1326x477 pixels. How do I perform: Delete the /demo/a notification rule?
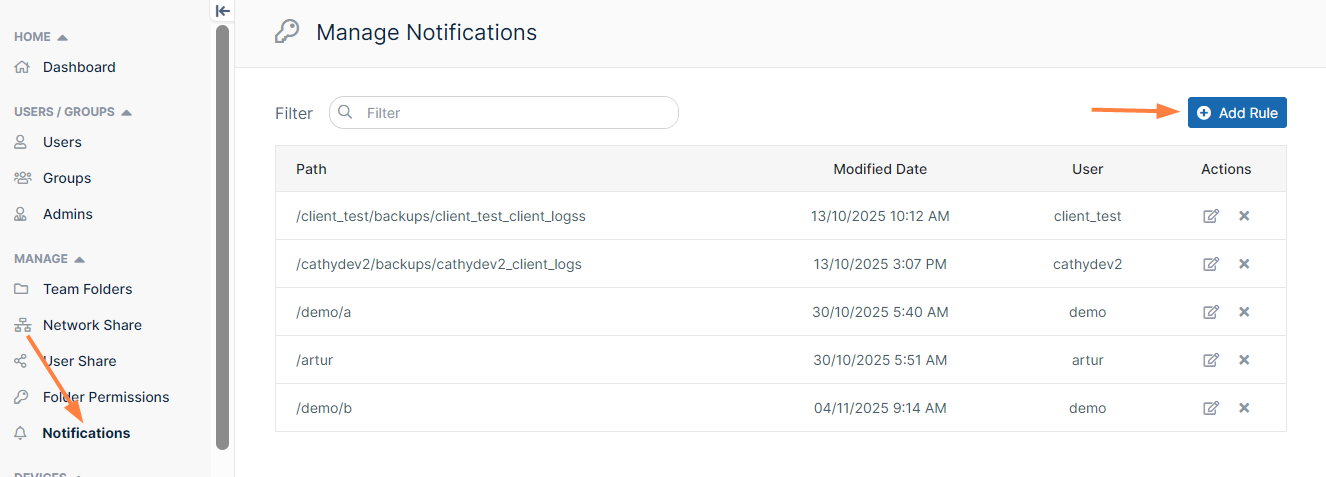point(1244,312)
